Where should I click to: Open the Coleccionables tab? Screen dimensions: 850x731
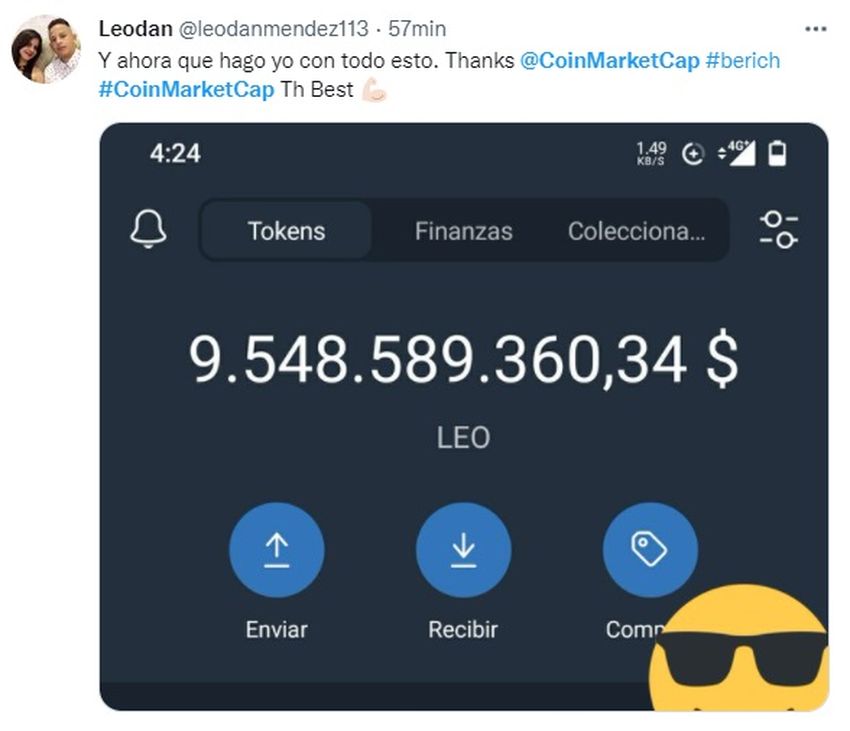tap(636, 231)
